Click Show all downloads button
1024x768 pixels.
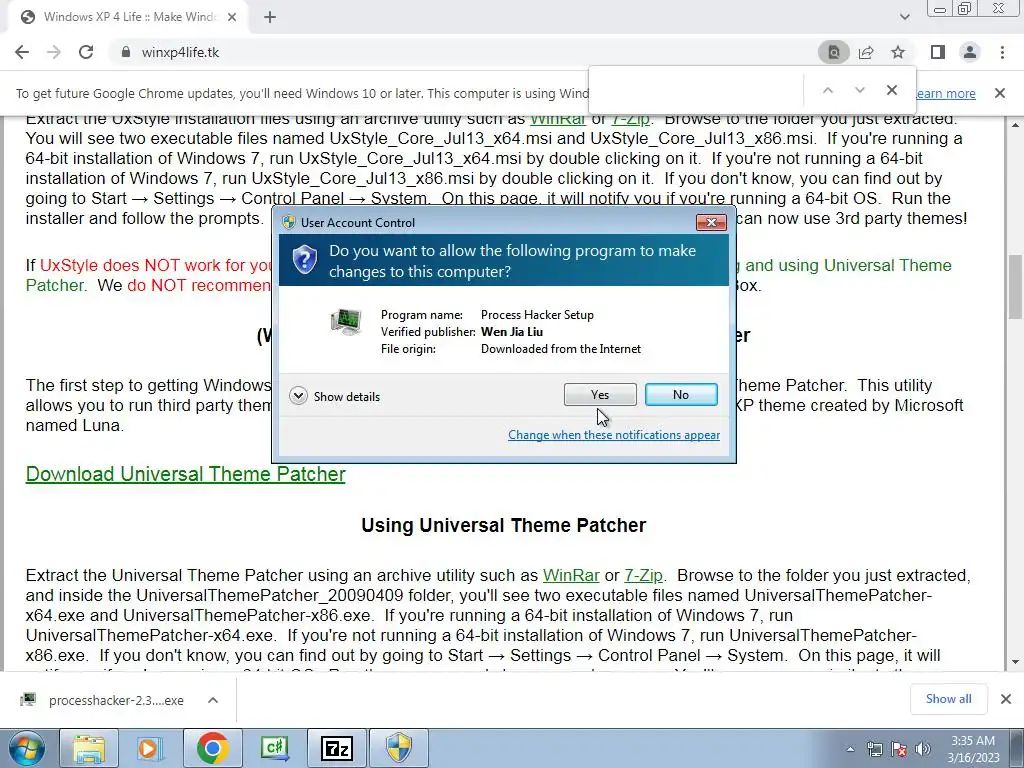coord(948,699)
